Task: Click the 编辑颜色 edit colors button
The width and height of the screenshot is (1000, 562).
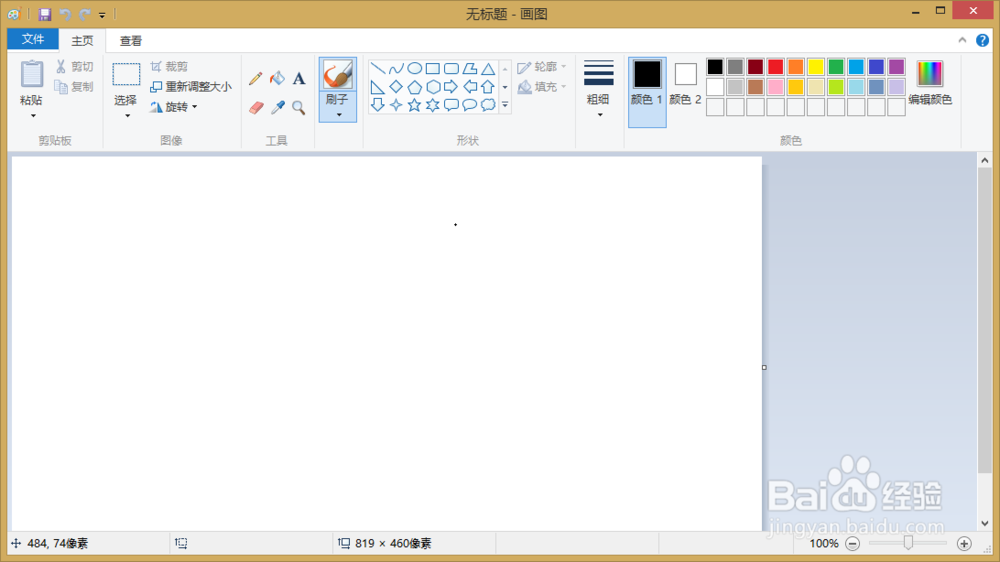Action: point(930,83)
